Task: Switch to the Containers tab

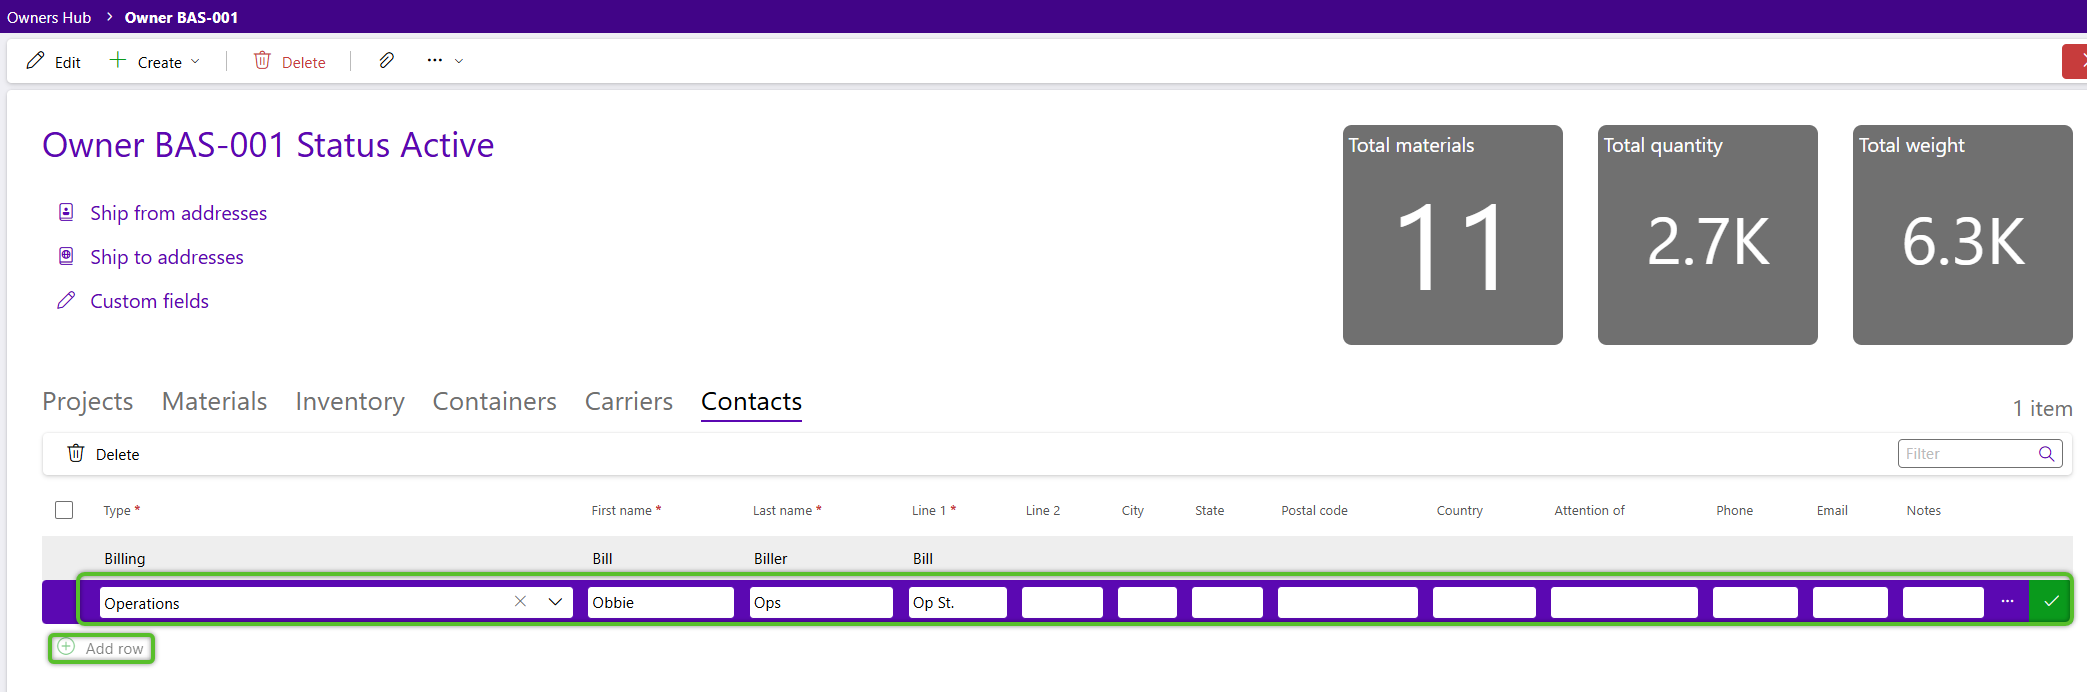Action: (494, 401)
